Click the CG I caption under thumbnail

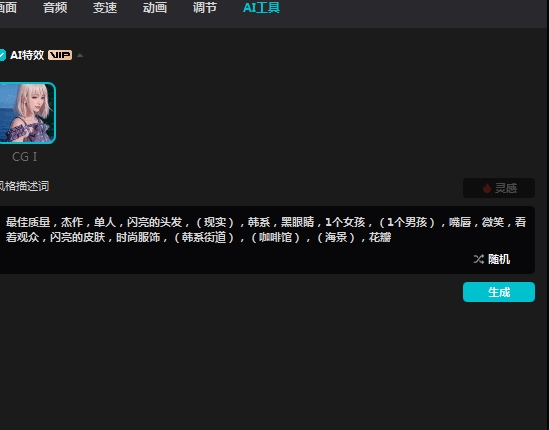(25, 157)
